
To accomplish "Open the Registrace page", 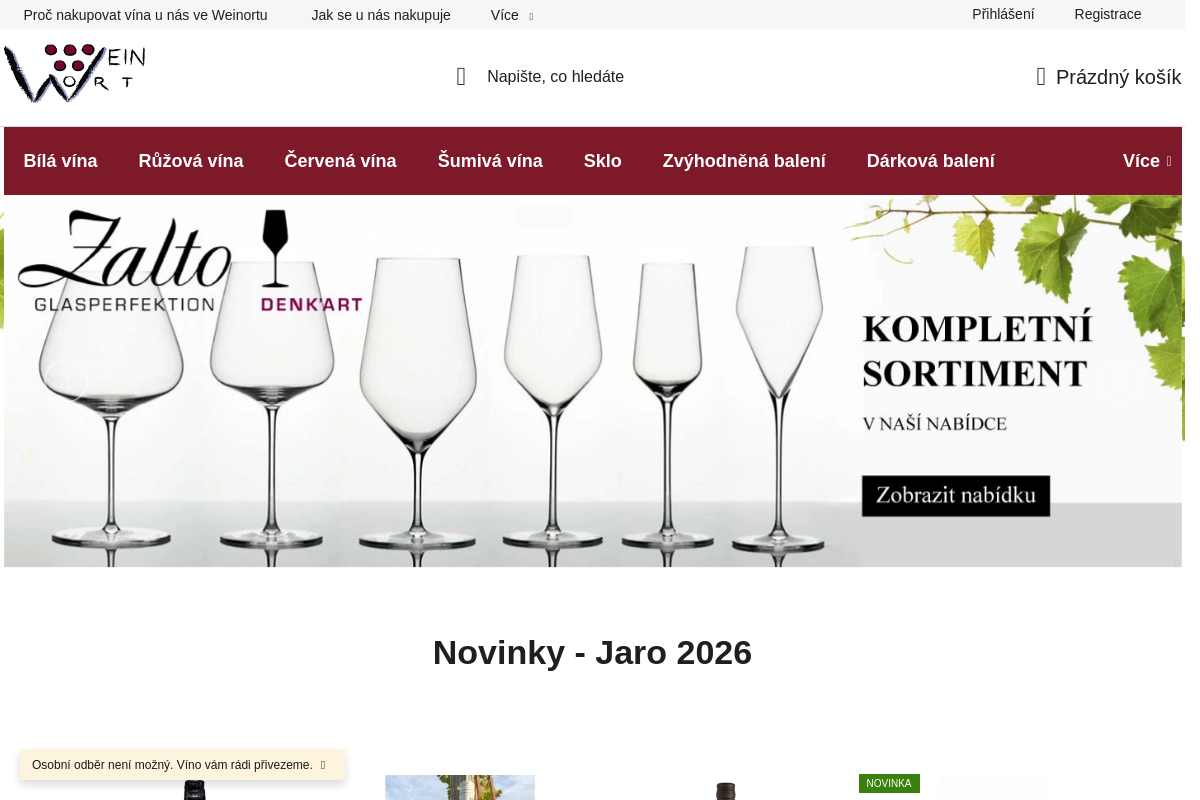I will click(1107, 14).
